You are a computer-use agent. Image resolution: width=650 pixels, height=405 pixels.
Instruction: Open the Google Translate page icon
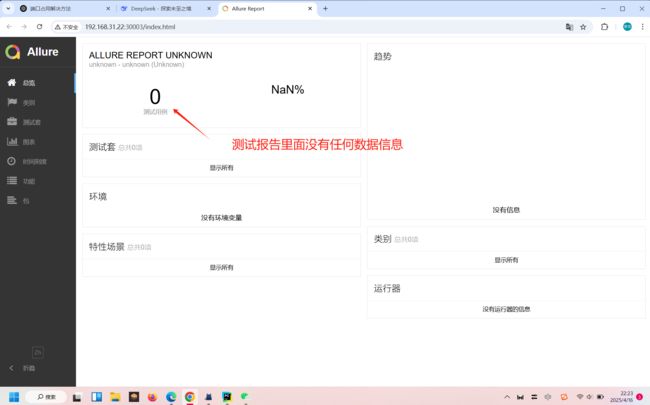click(x=569, y=27)
